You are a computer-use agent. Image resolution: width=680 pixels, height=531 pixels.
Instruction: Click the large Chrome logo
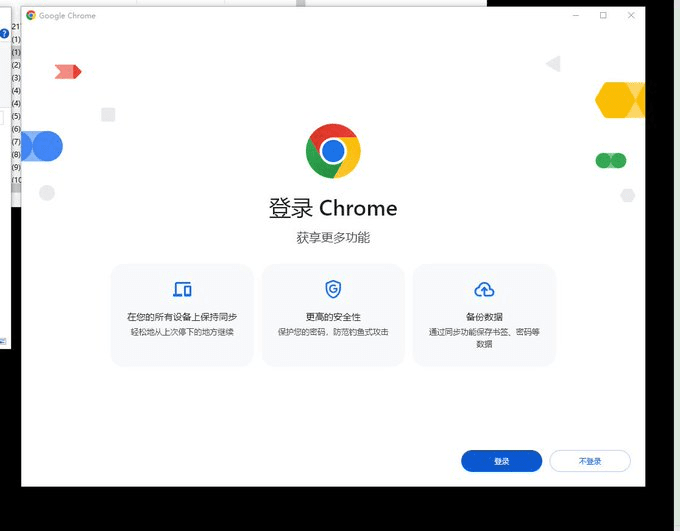(x=333, y=151)
